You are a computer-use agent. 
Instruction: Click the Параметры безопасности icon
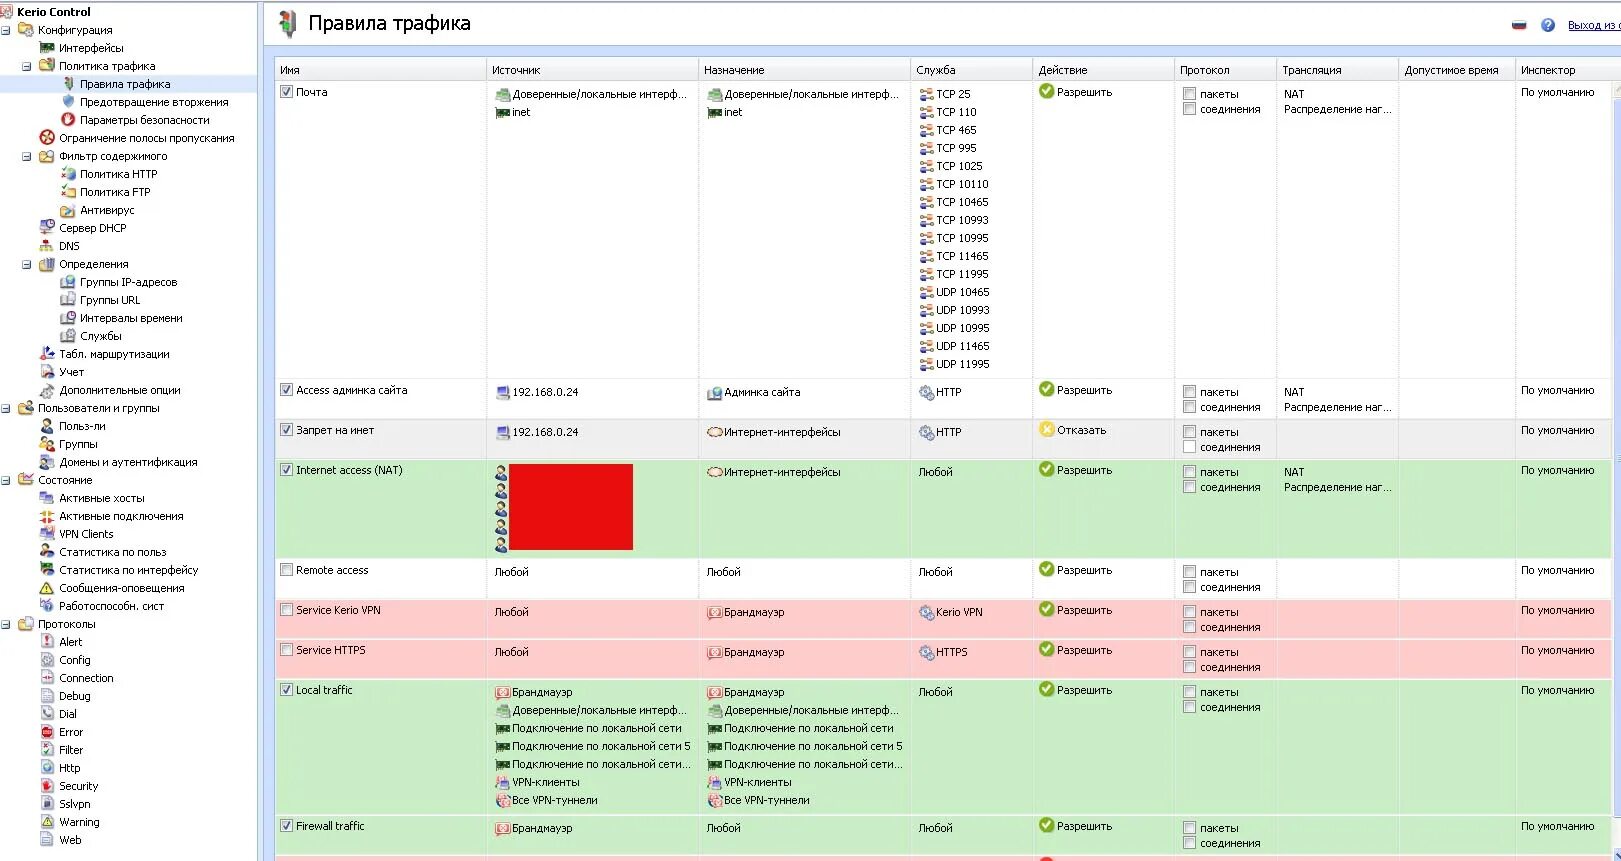click(68, 120)
